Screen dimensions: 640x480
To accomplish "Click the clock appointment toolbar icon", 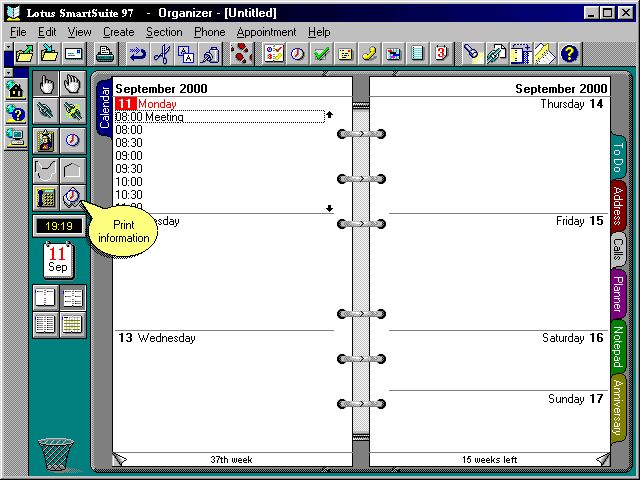I will tap(298, 54).
